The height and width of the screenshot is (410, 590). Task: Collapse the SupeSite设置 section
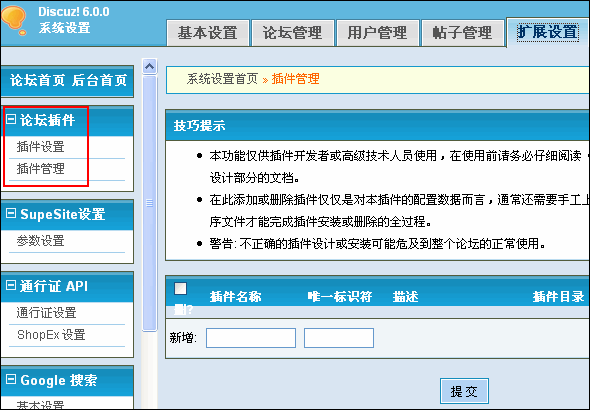pyautogui.click(x=11, y=213)
